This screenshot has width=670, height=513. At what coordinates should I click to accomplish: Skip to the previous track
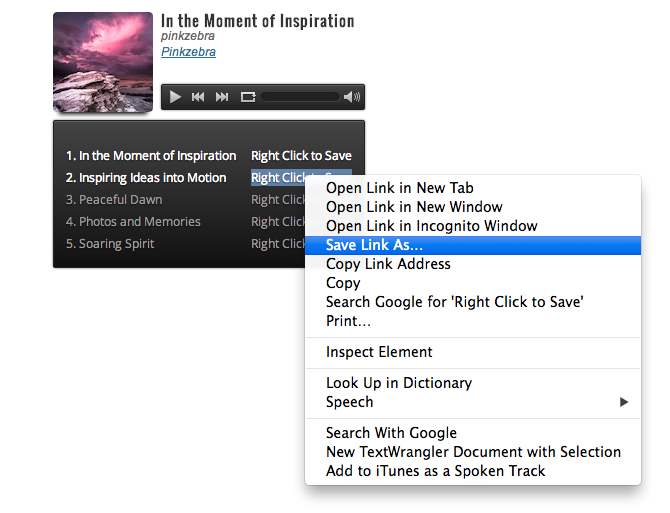(198, 97)
